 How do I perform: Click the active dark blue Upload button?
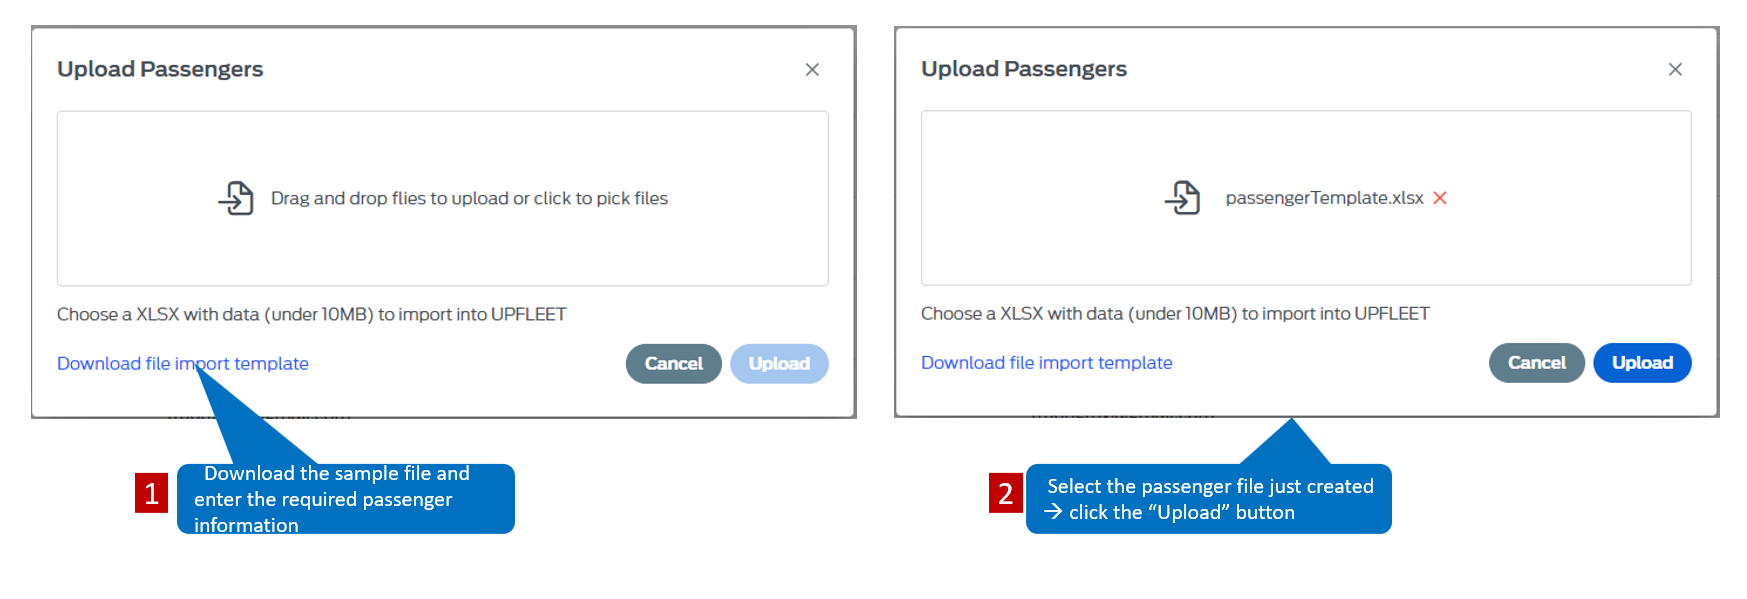[x=1642, y=363]
